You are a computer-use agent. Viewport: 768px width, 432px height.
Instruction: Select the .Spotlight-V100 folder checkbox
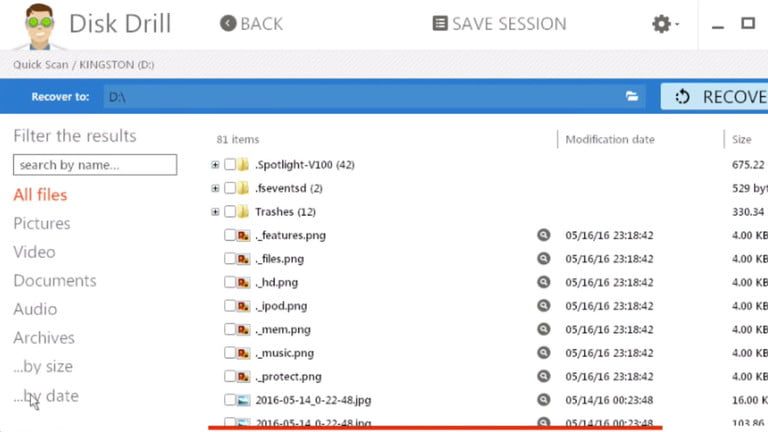230,164
